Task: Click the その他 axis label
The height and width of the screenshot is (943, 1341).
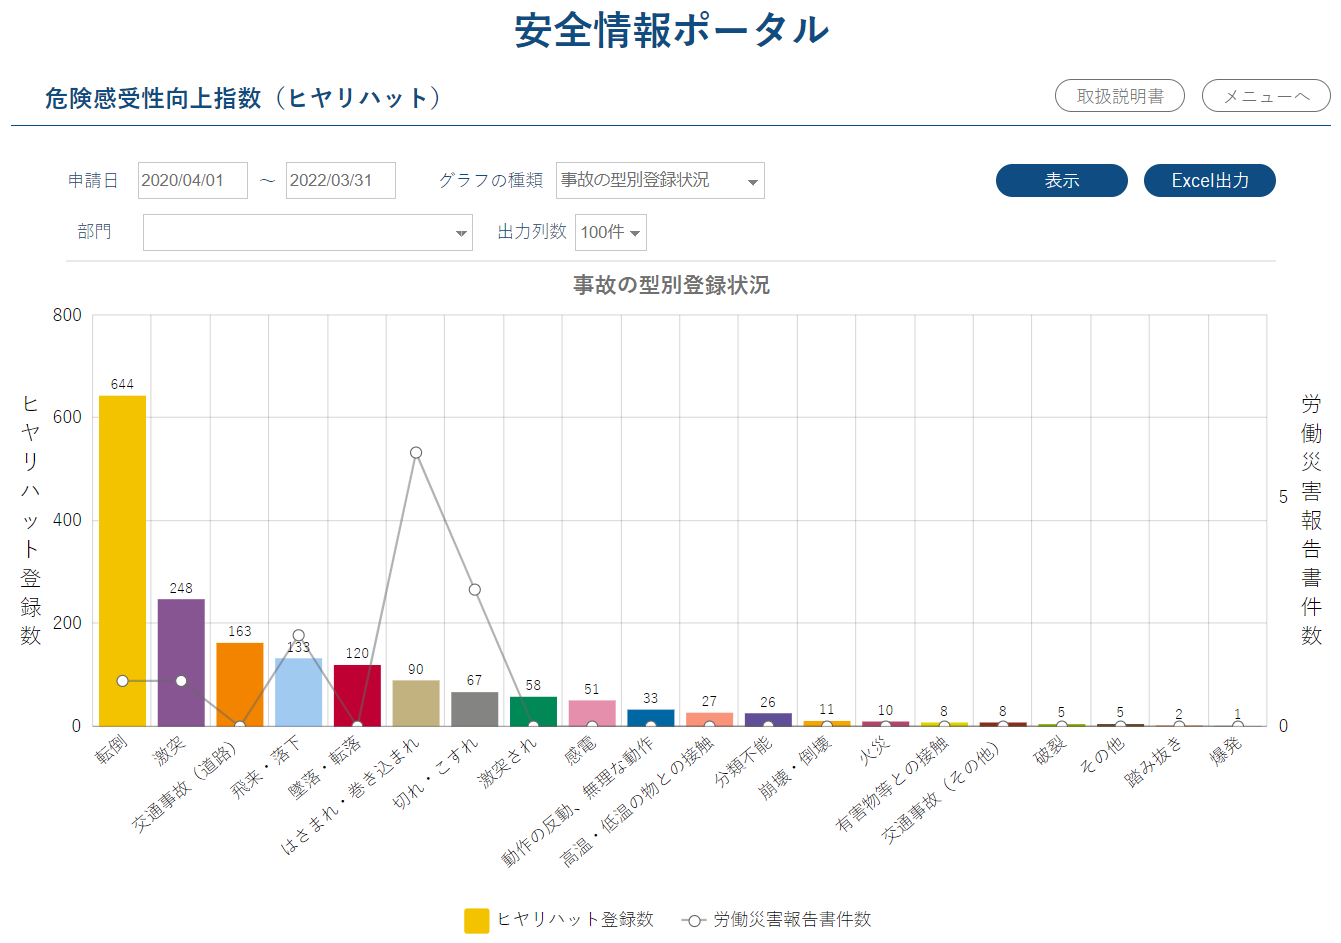Action: click(1102, 754)
